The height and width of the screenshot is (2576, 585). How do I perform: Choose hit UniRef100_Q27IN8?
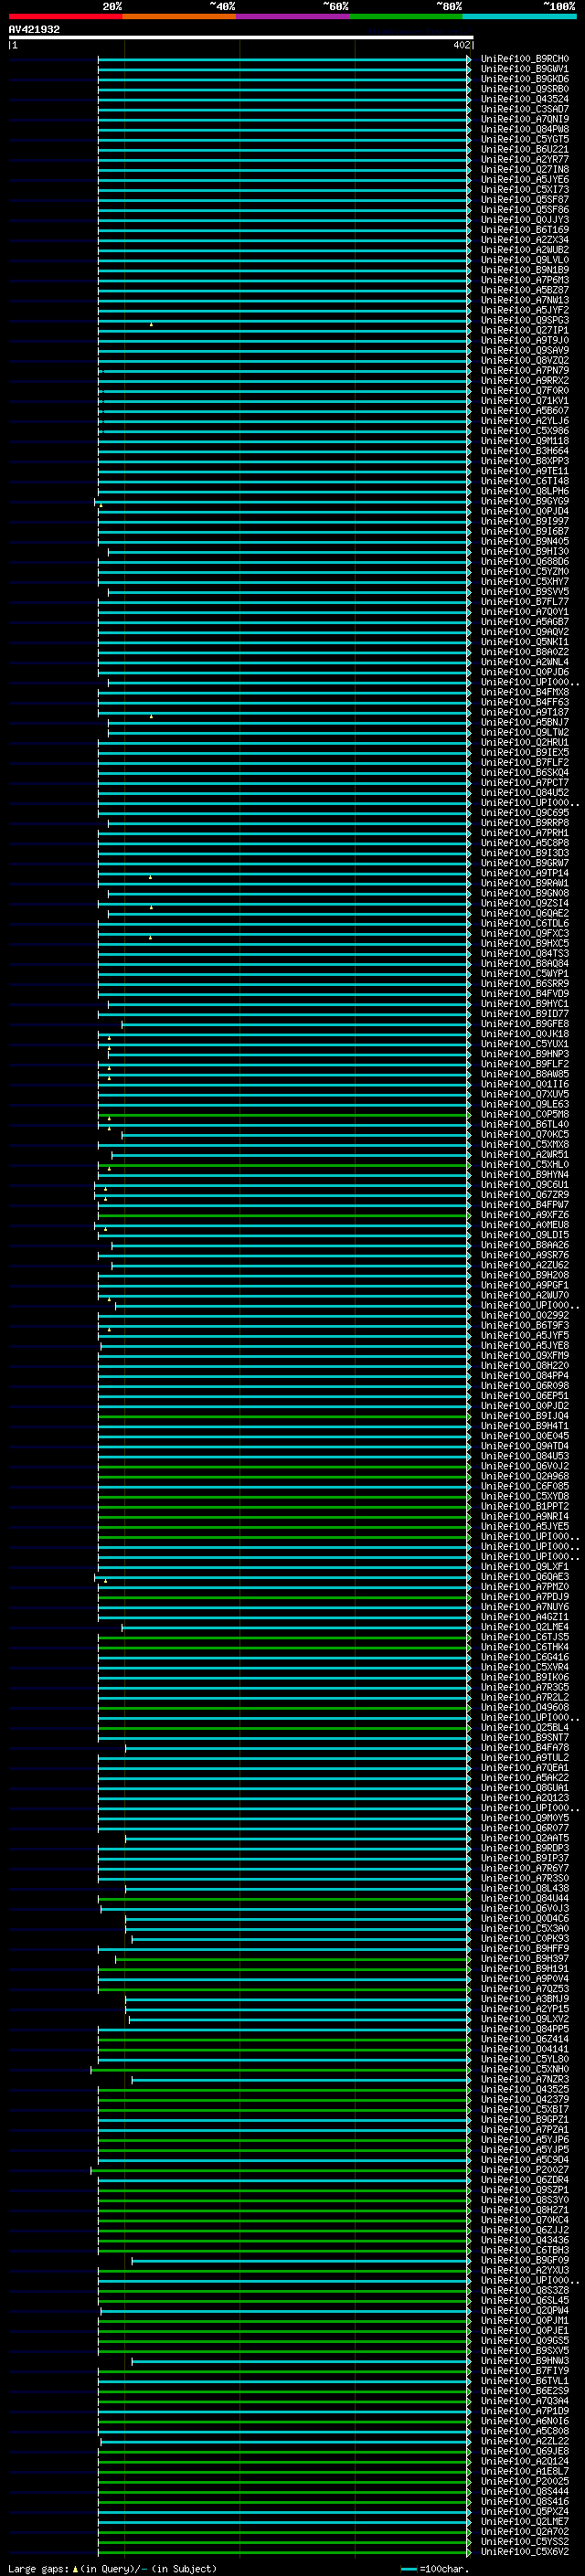(x=524, y=169)
